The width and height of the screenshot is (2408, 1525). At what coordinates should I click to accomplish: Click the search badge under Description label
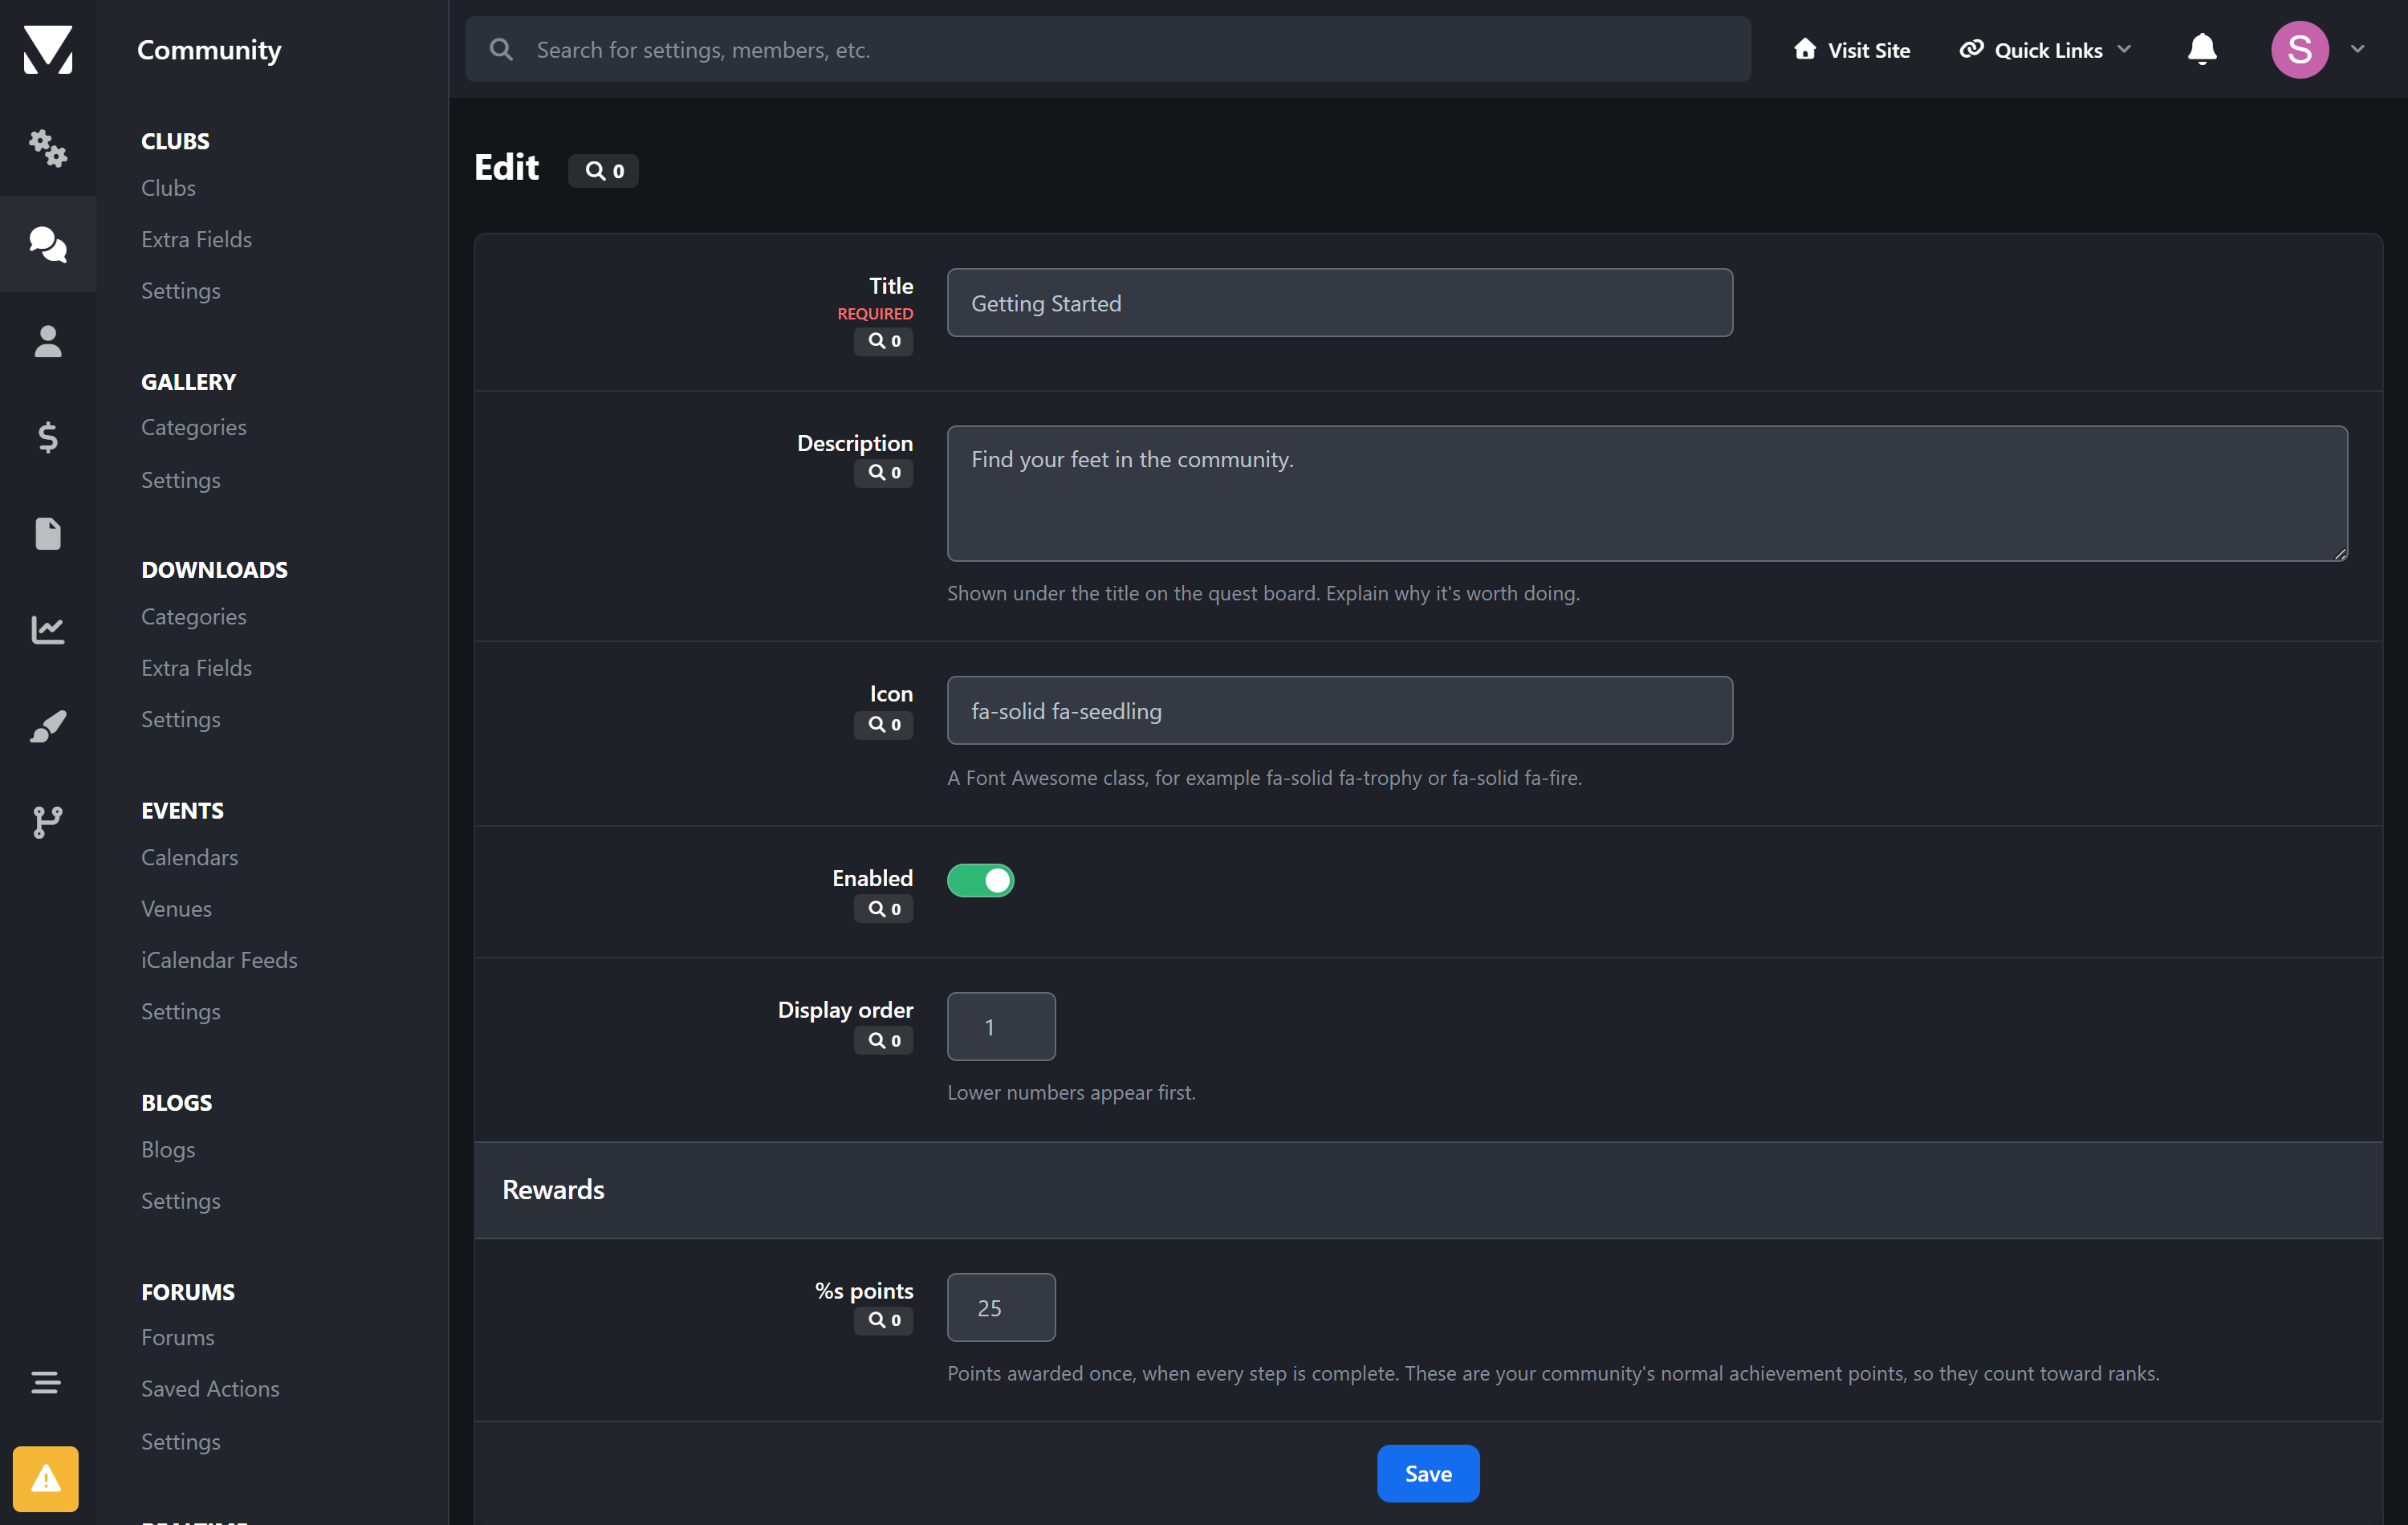(x=884, y=472)
